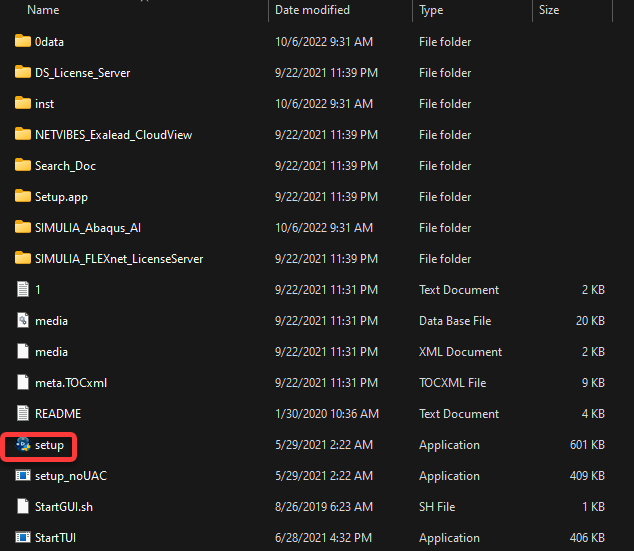Click the StartGUI.sh file icon
This screenshot has width=634, height=551.
(x=23, y=507)
